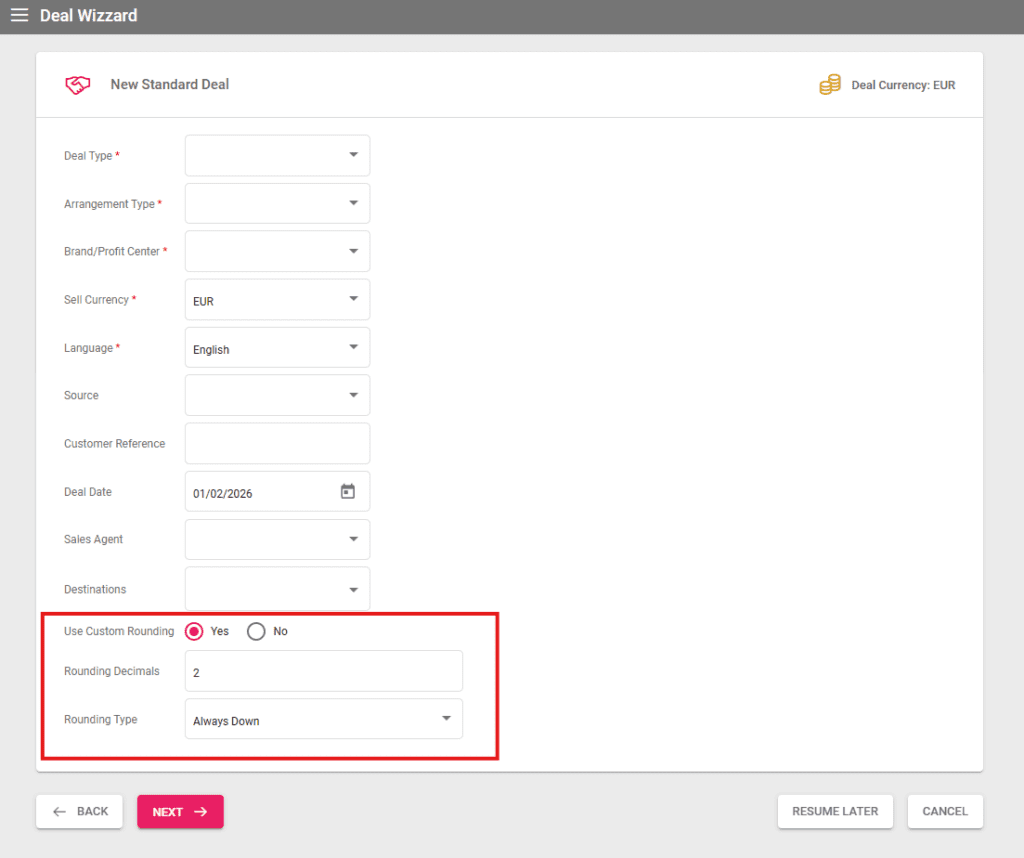1024x858 pixels.
Task: Click the RESUME LATER button
Action: 835,811
